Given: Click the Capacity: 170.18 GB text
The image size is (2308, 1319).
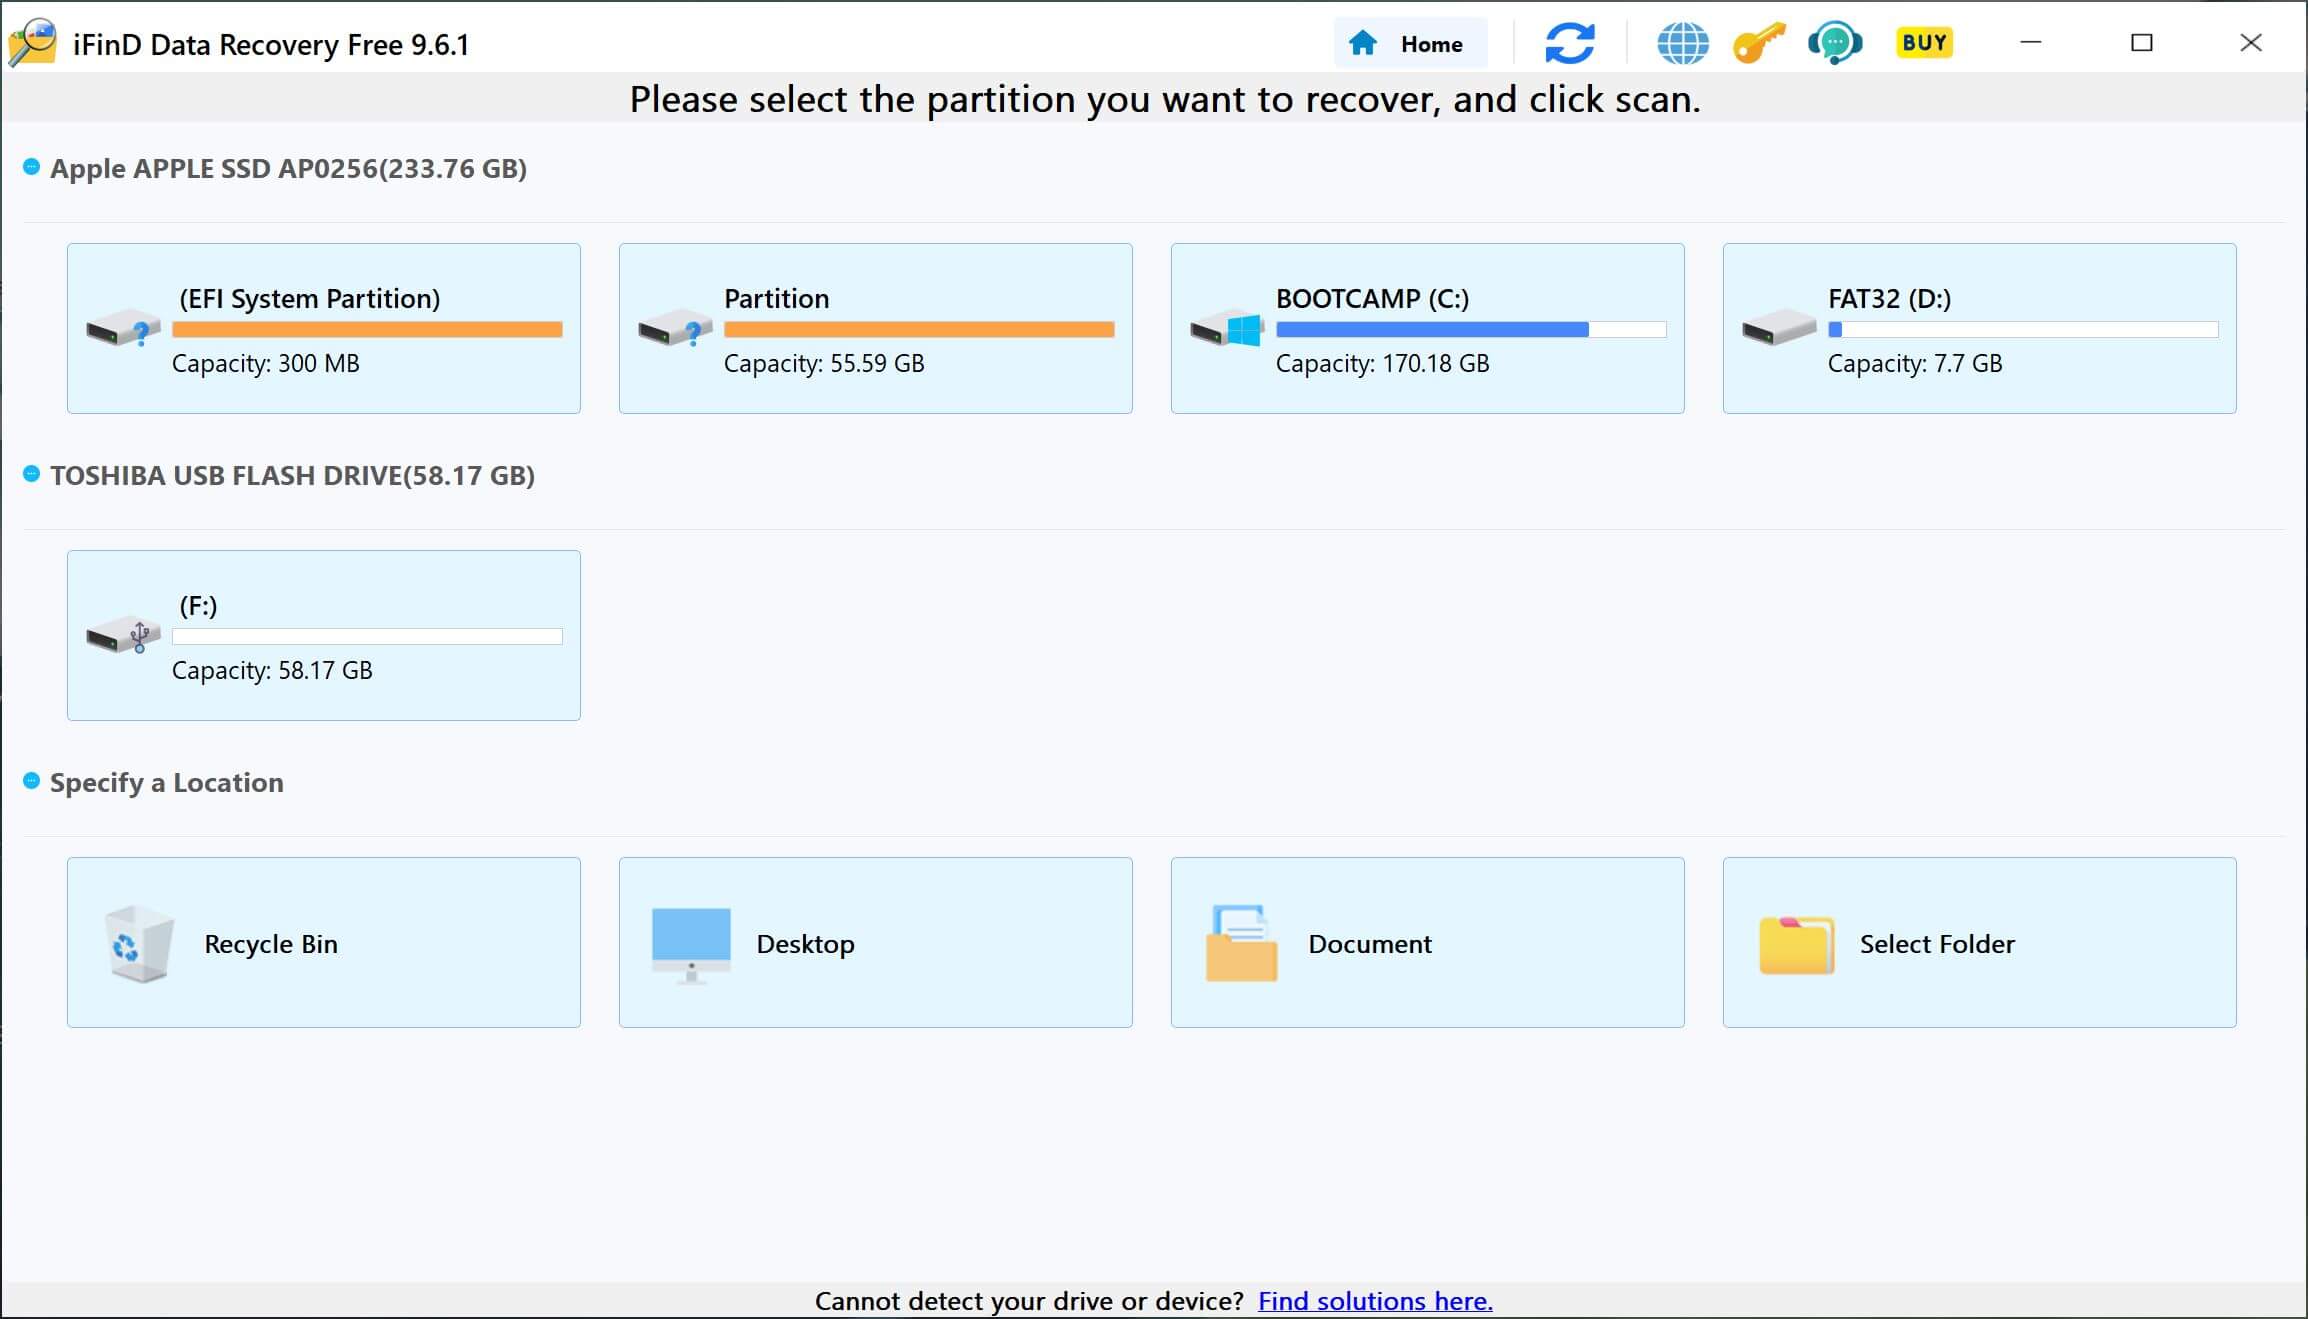Looking at the screenshot, I should click(1383, 363).
